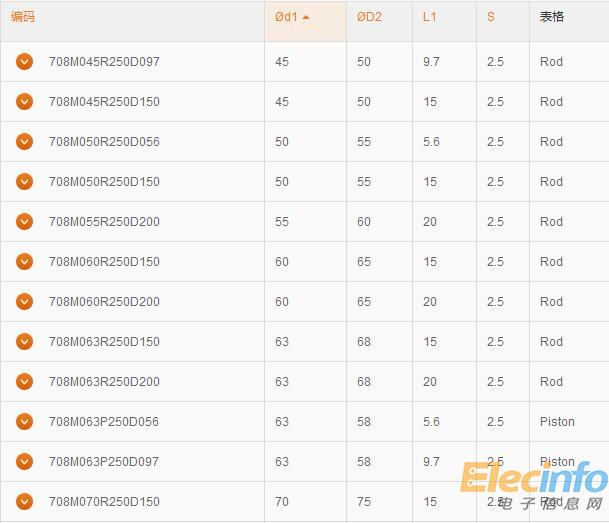Screen dimensions: 609x523
Task: Open part number 708M055R250D200 link
Action: [x=104, y=222]
